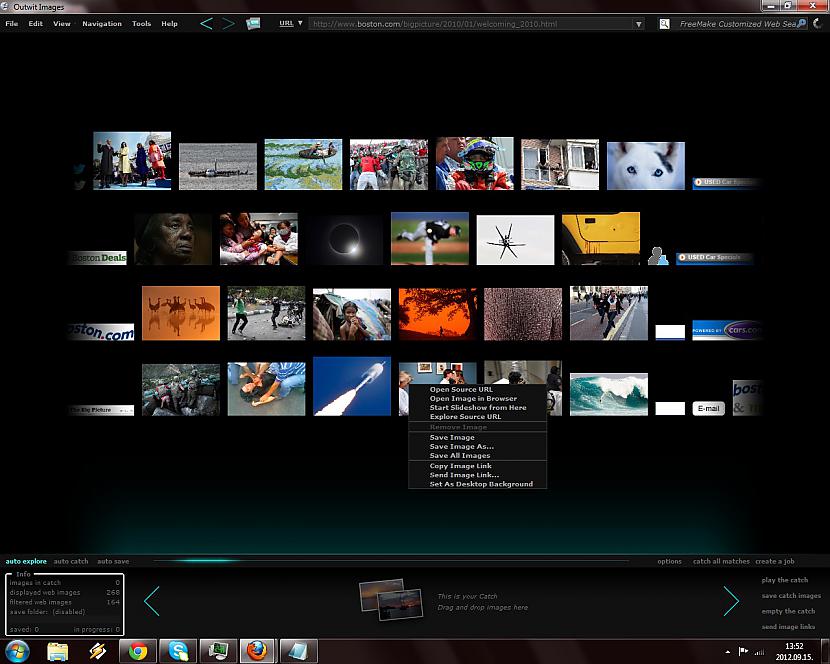Click the network signal icon in system tray
The width and height of the screenshot is (830, 664).
pos(760,651)
